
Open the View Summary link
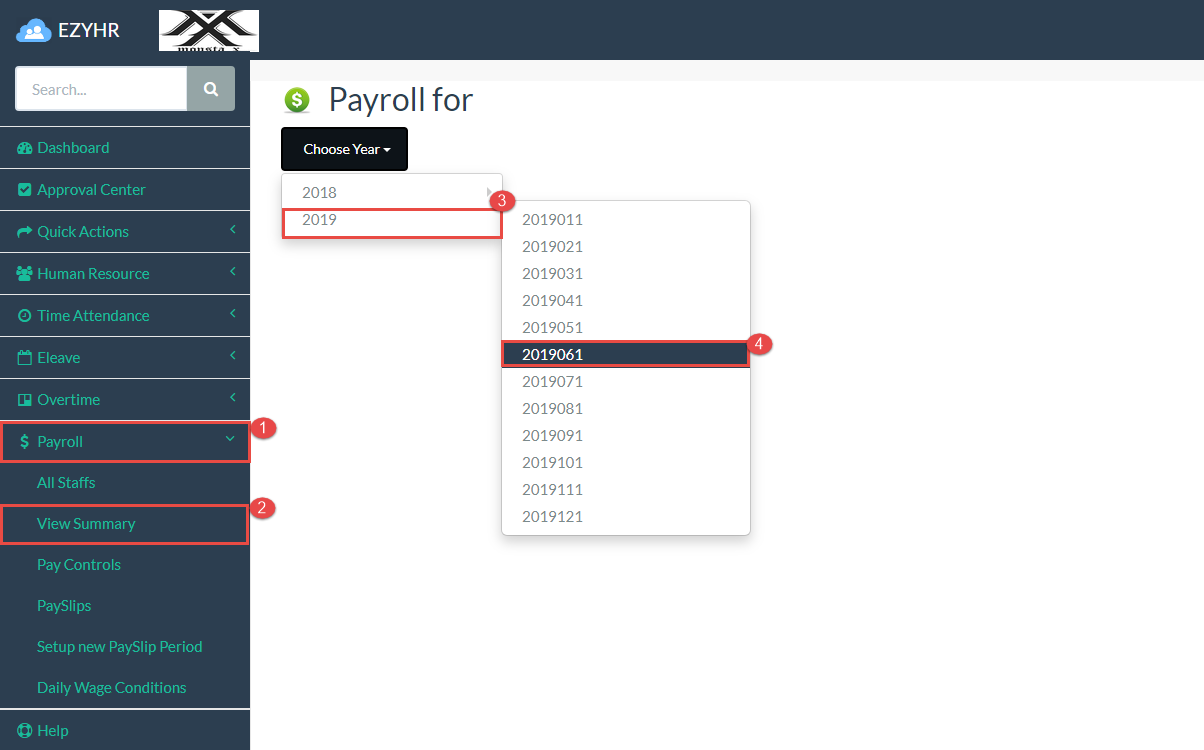[86, 524]
